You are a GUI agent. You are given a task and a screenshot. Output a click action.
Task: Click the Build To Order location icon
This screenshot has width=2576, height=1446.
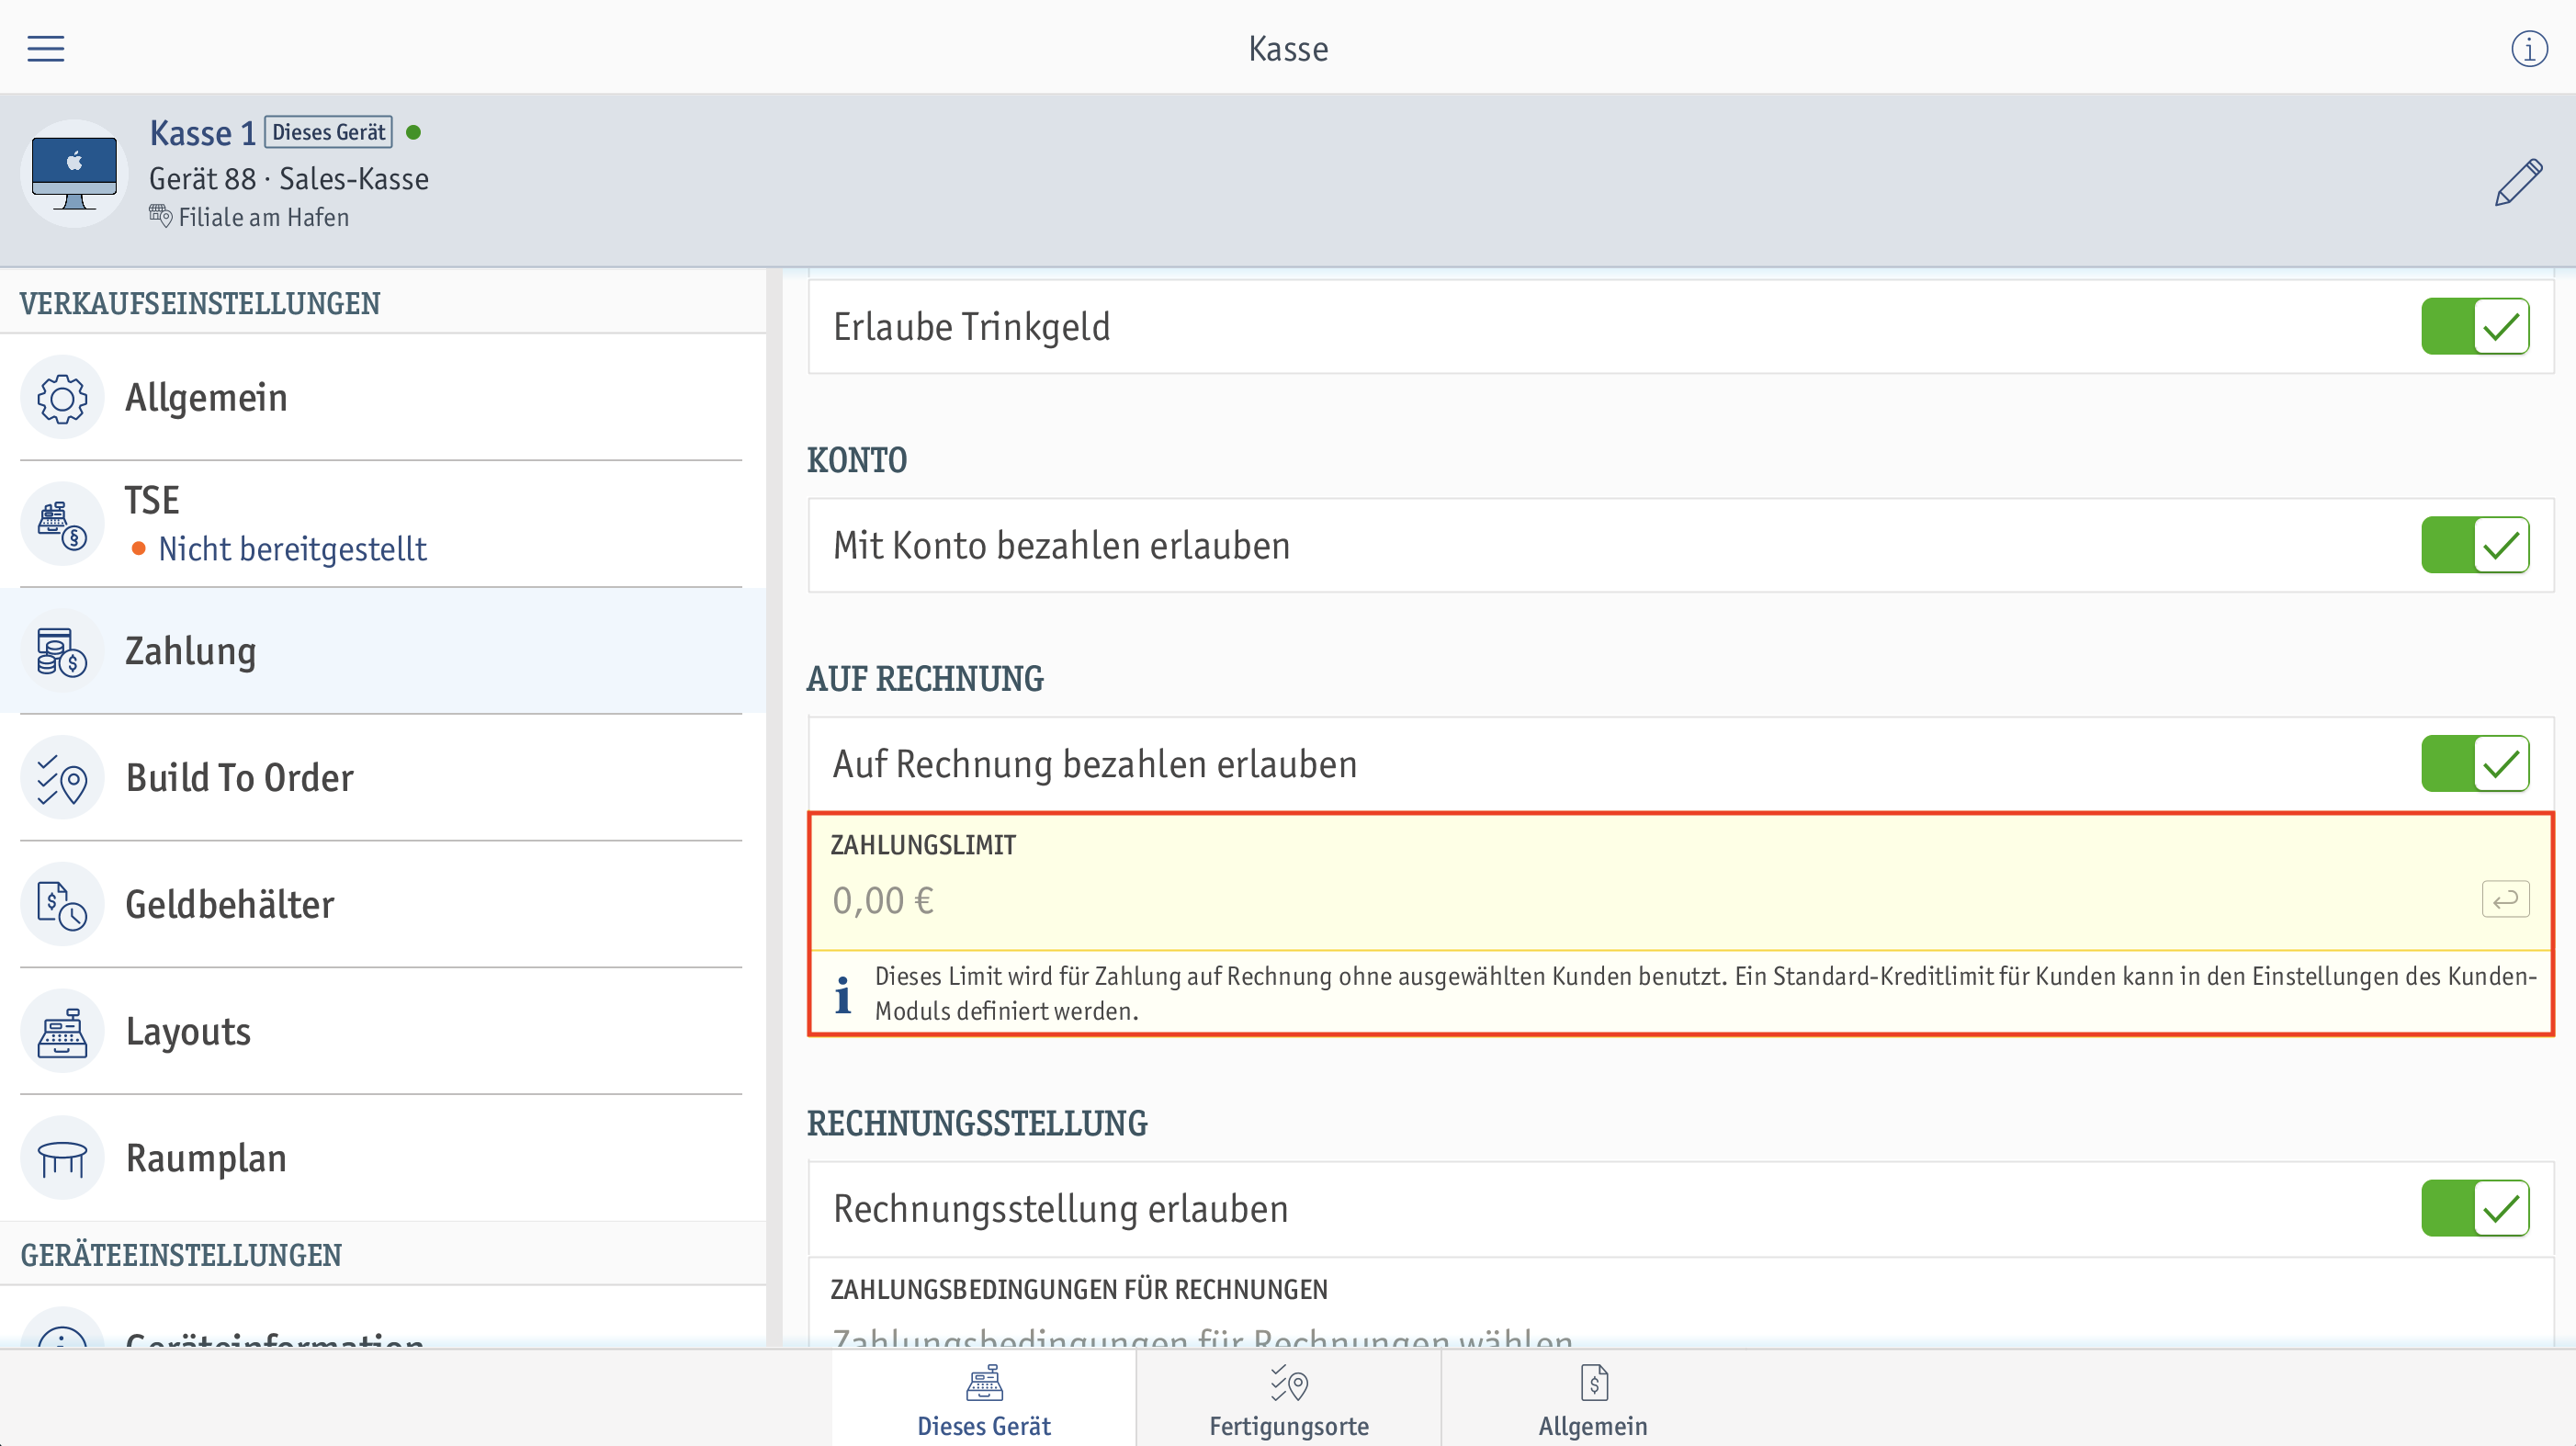click(62, 778)
